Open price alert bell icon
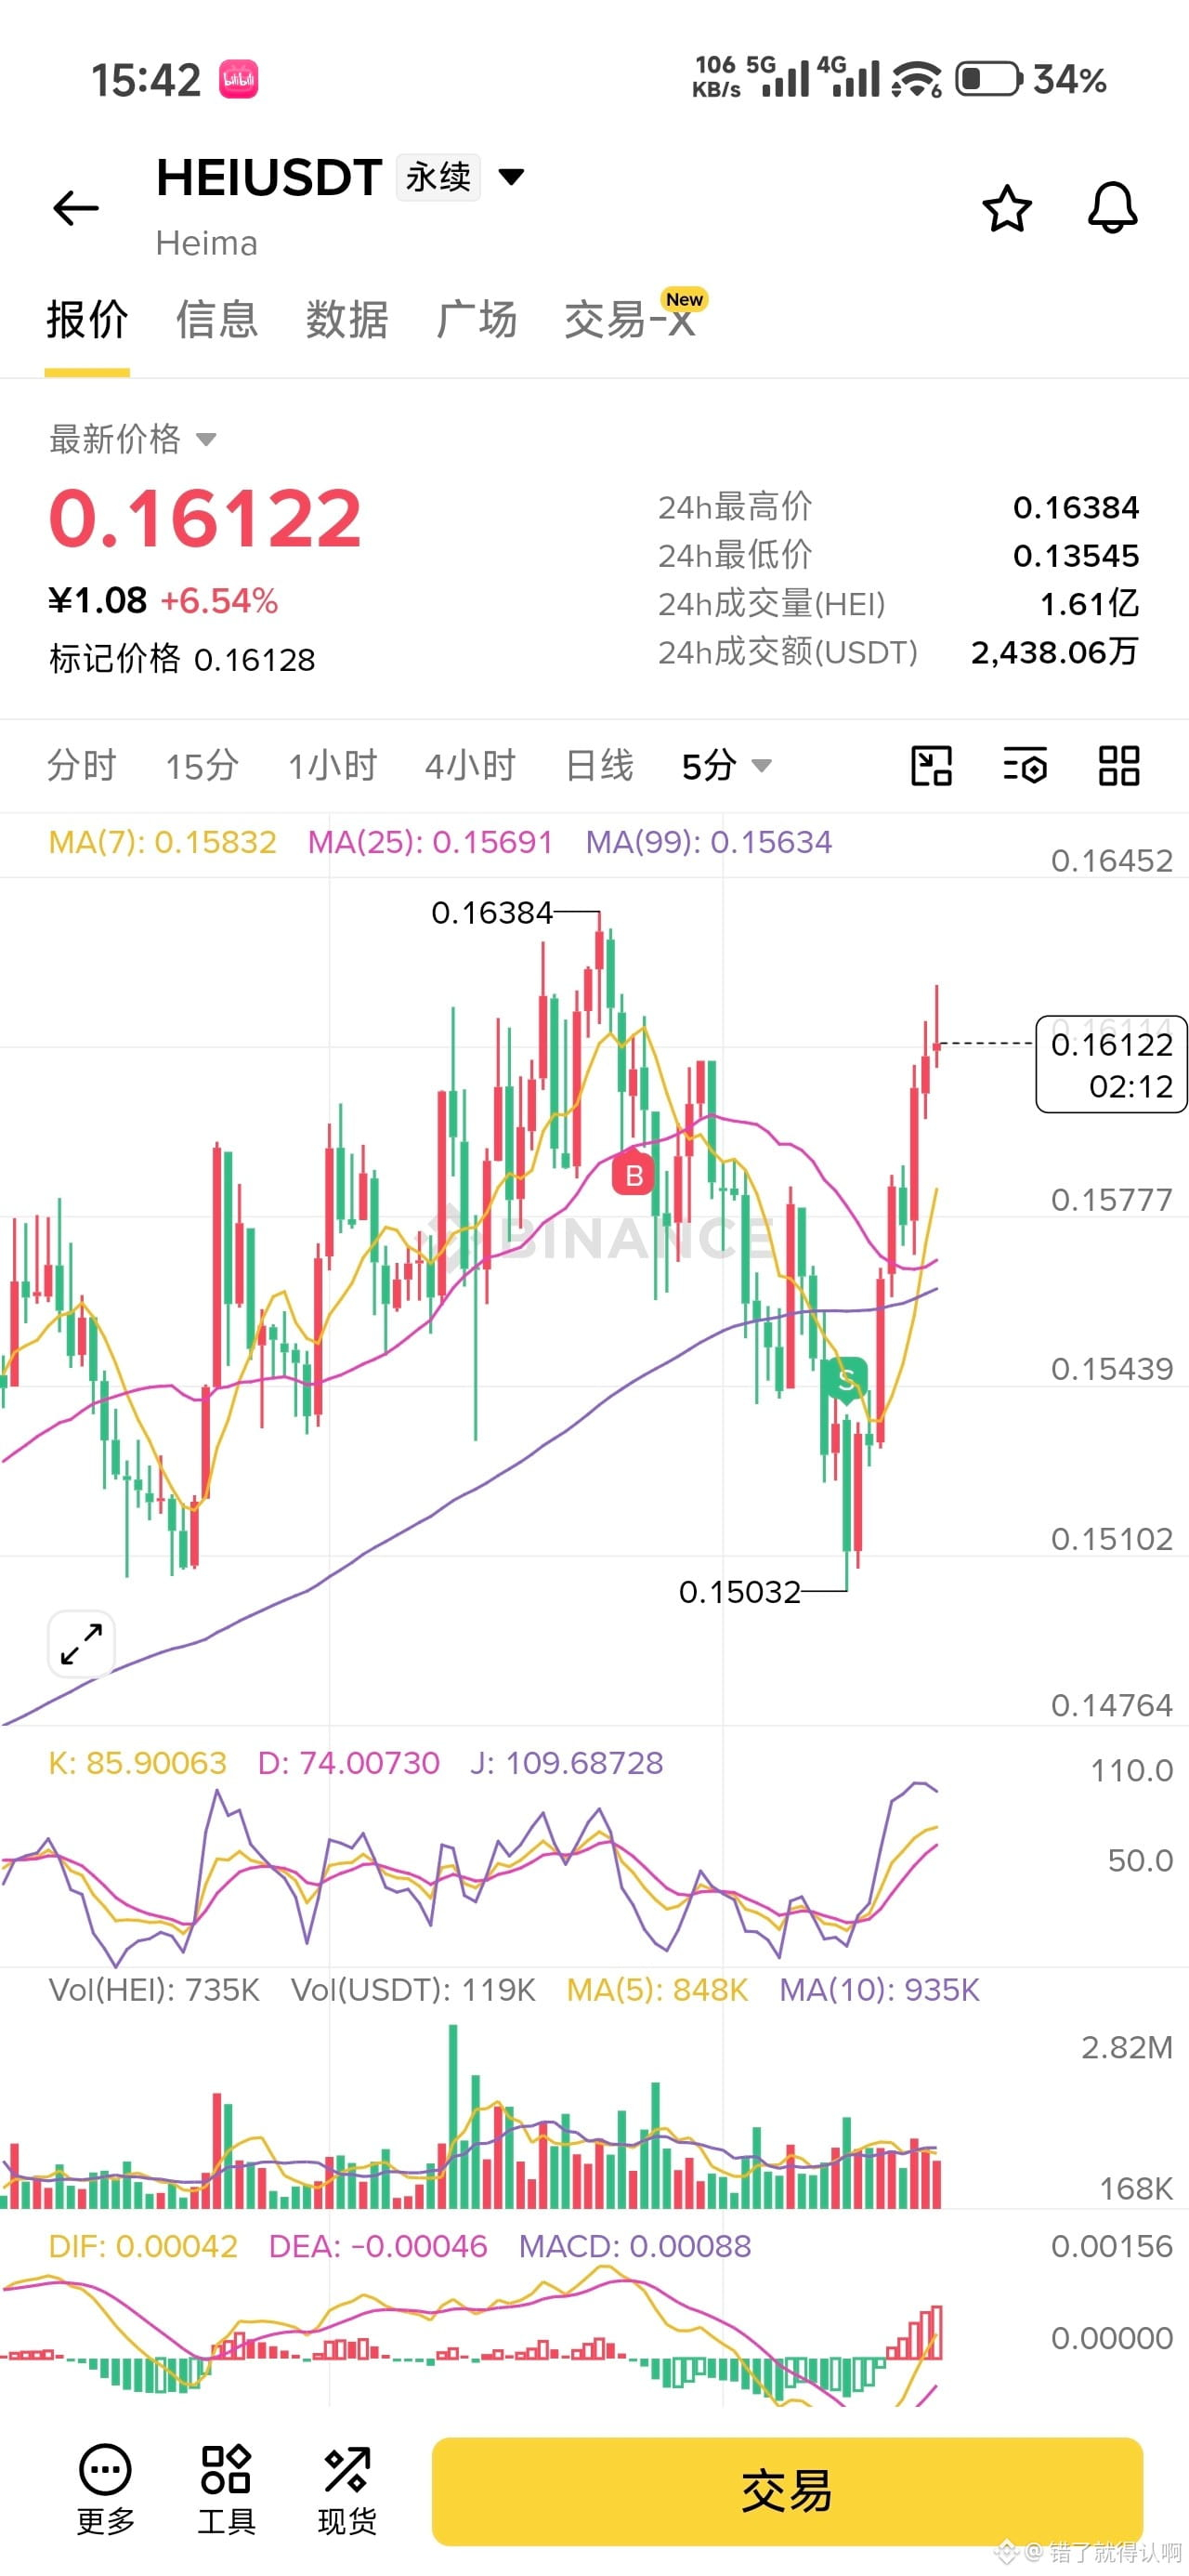Screen dimensions: 1189x2576 click(x=1112, y=208)
